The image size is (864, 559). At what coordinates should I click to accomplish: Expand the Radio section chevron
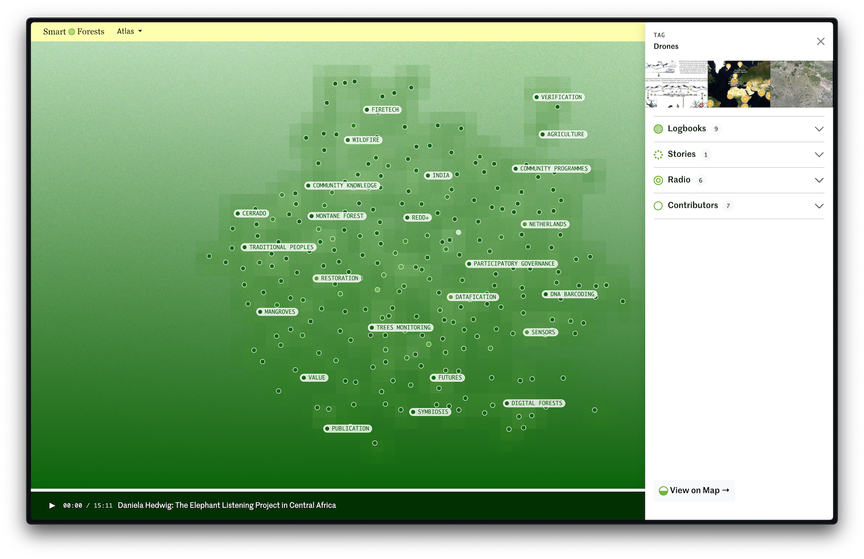(x=819, y=180)
